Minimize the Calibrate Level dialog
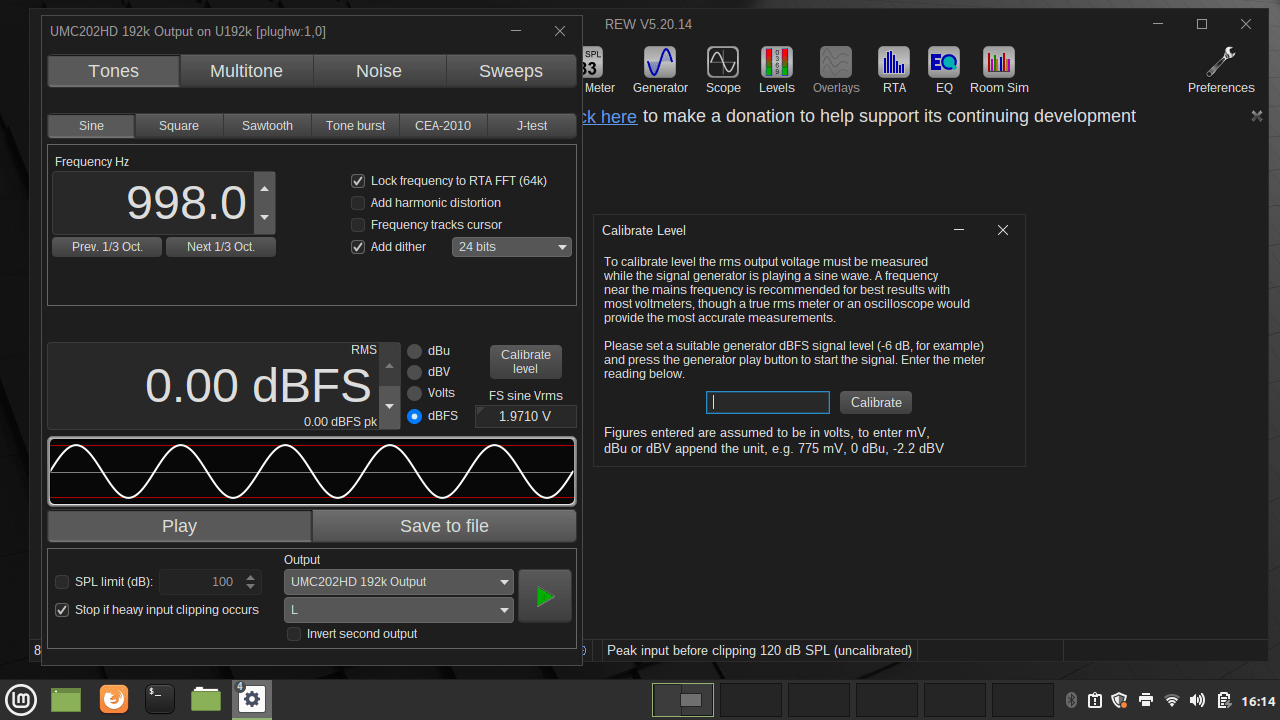This screenshot has height=720, width=1280. [959, 230]
